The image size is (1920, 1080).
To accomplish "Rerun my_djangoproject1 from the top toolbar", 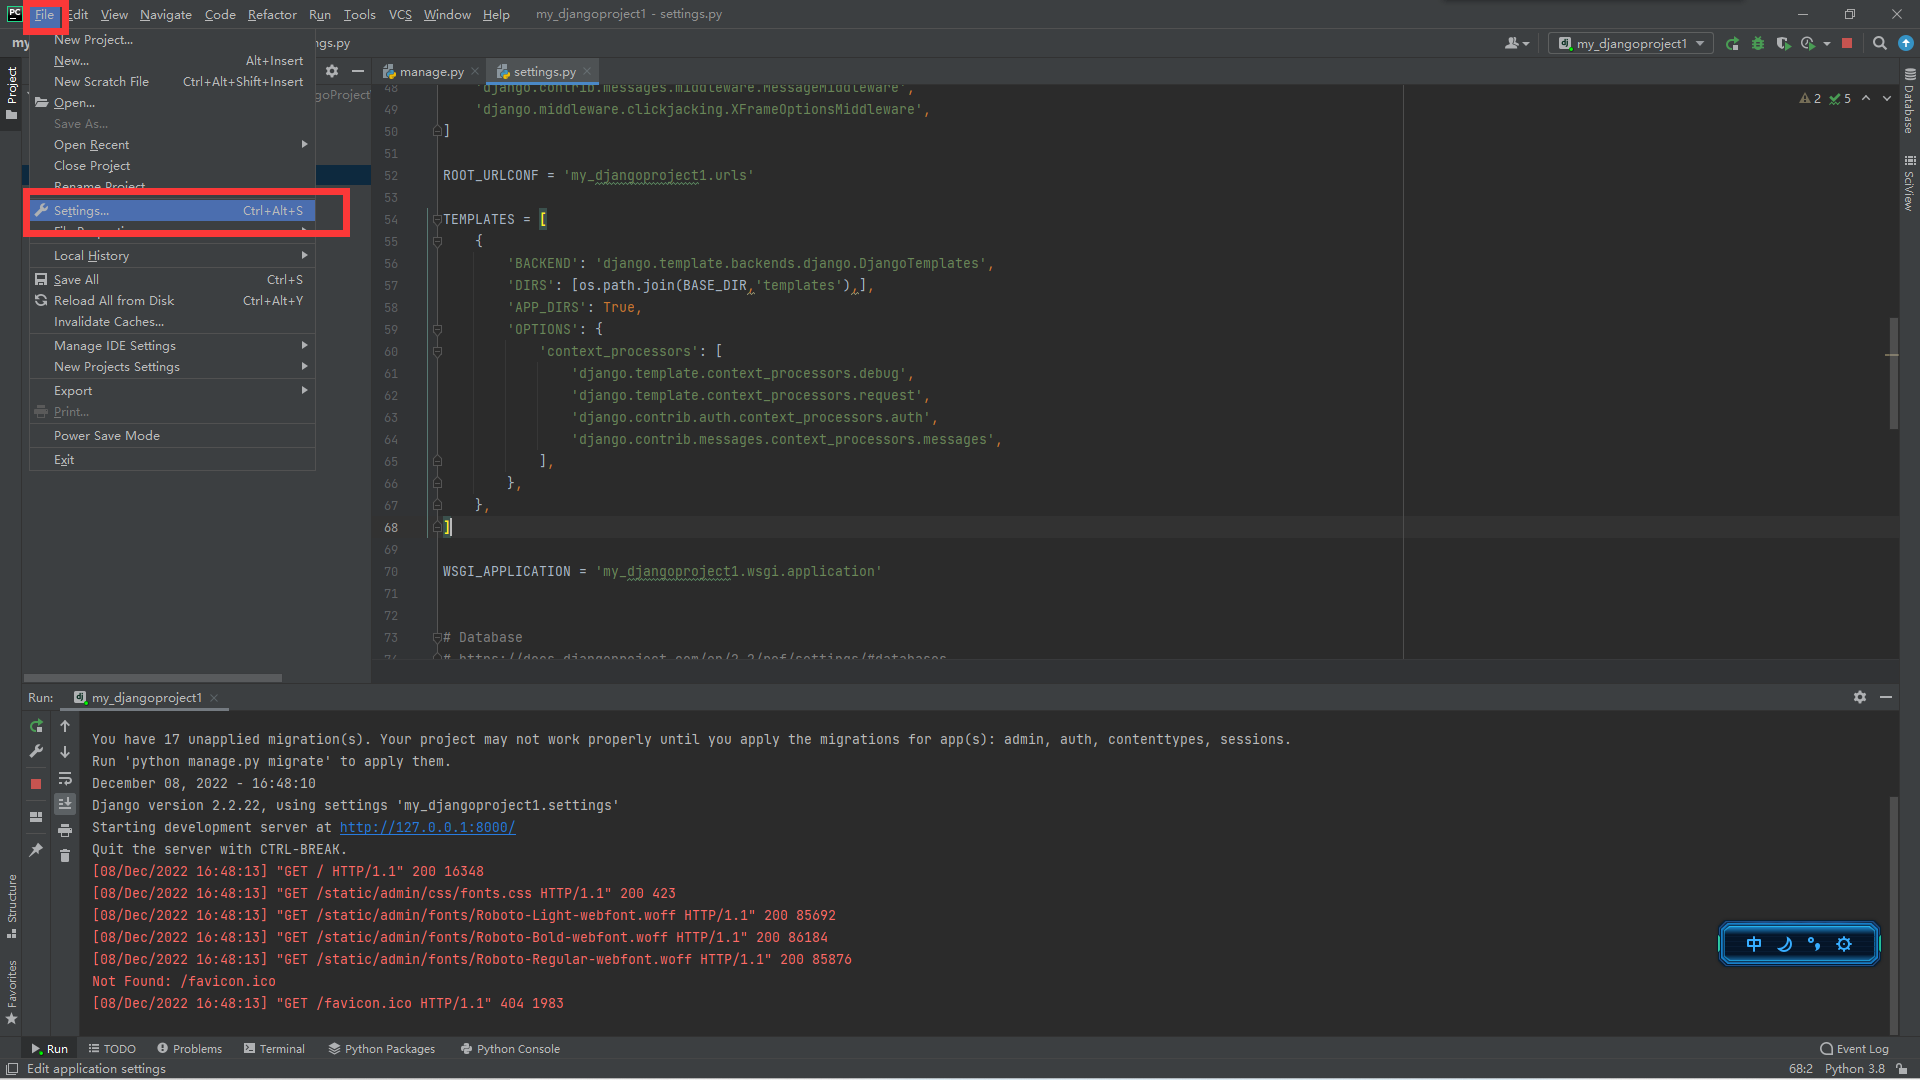I will point(1732,44).
